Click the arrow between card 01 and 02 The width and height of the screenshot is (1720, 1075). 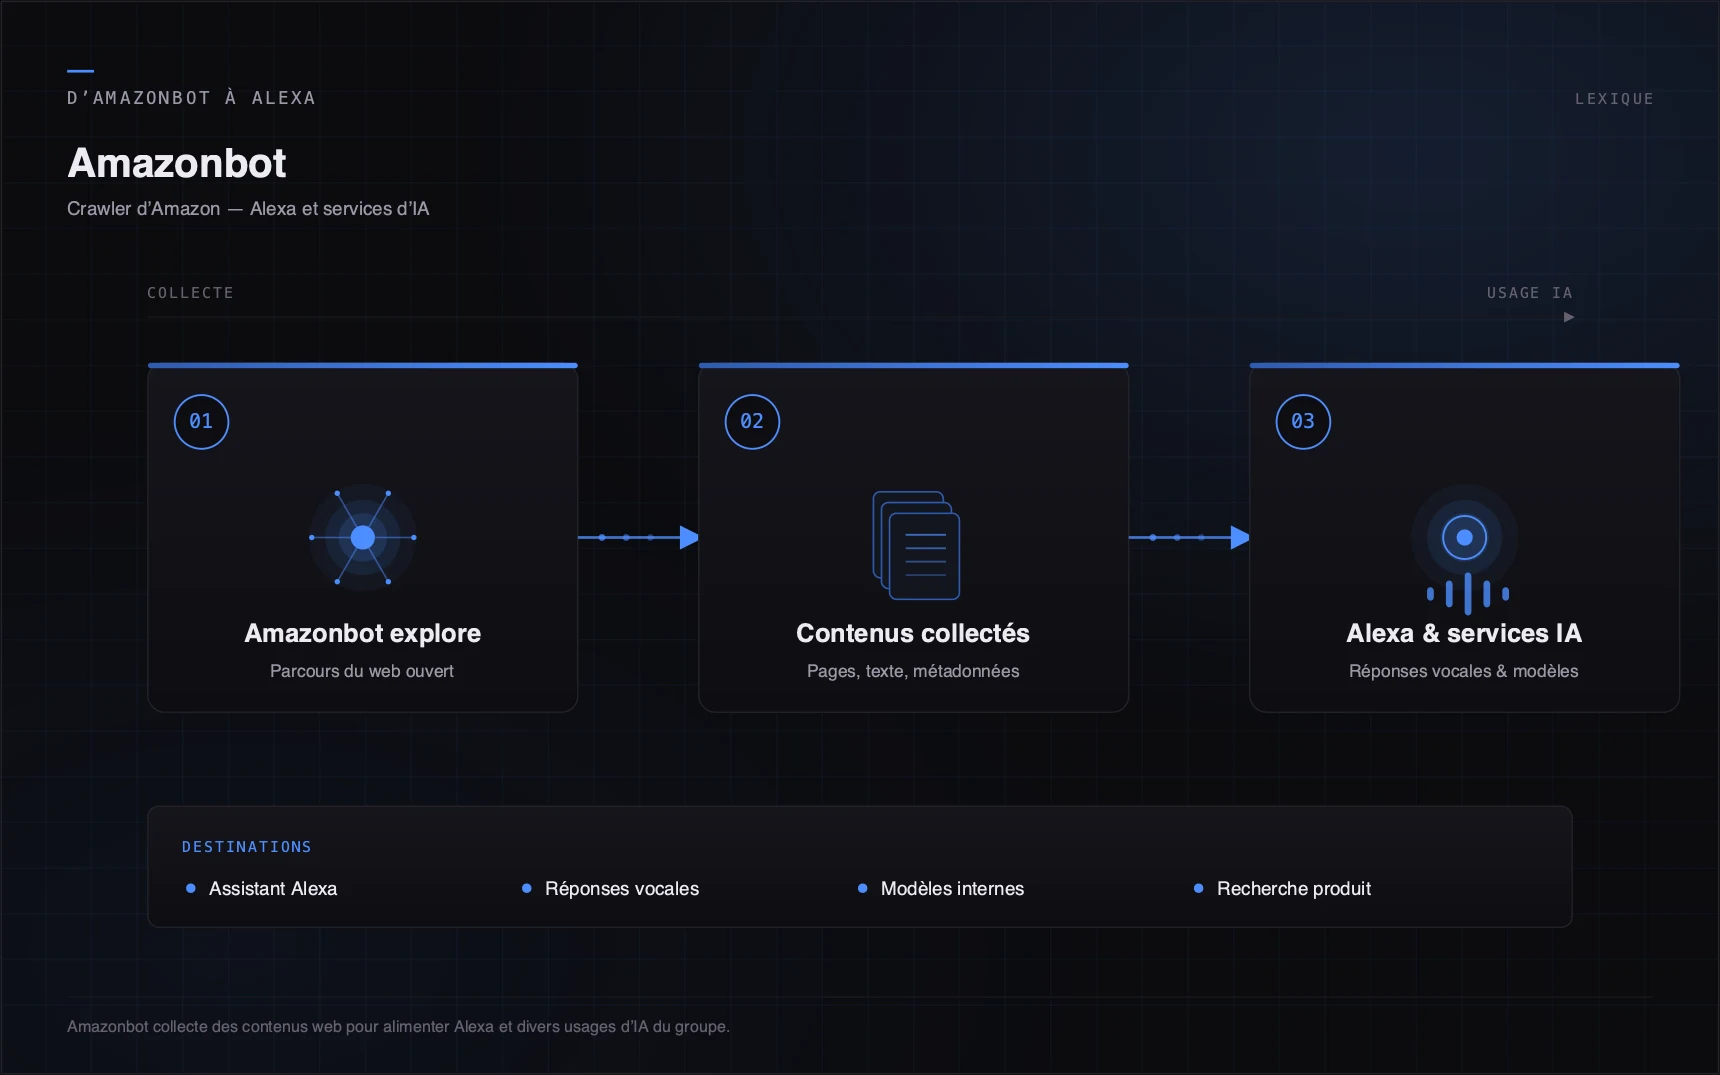638,538
